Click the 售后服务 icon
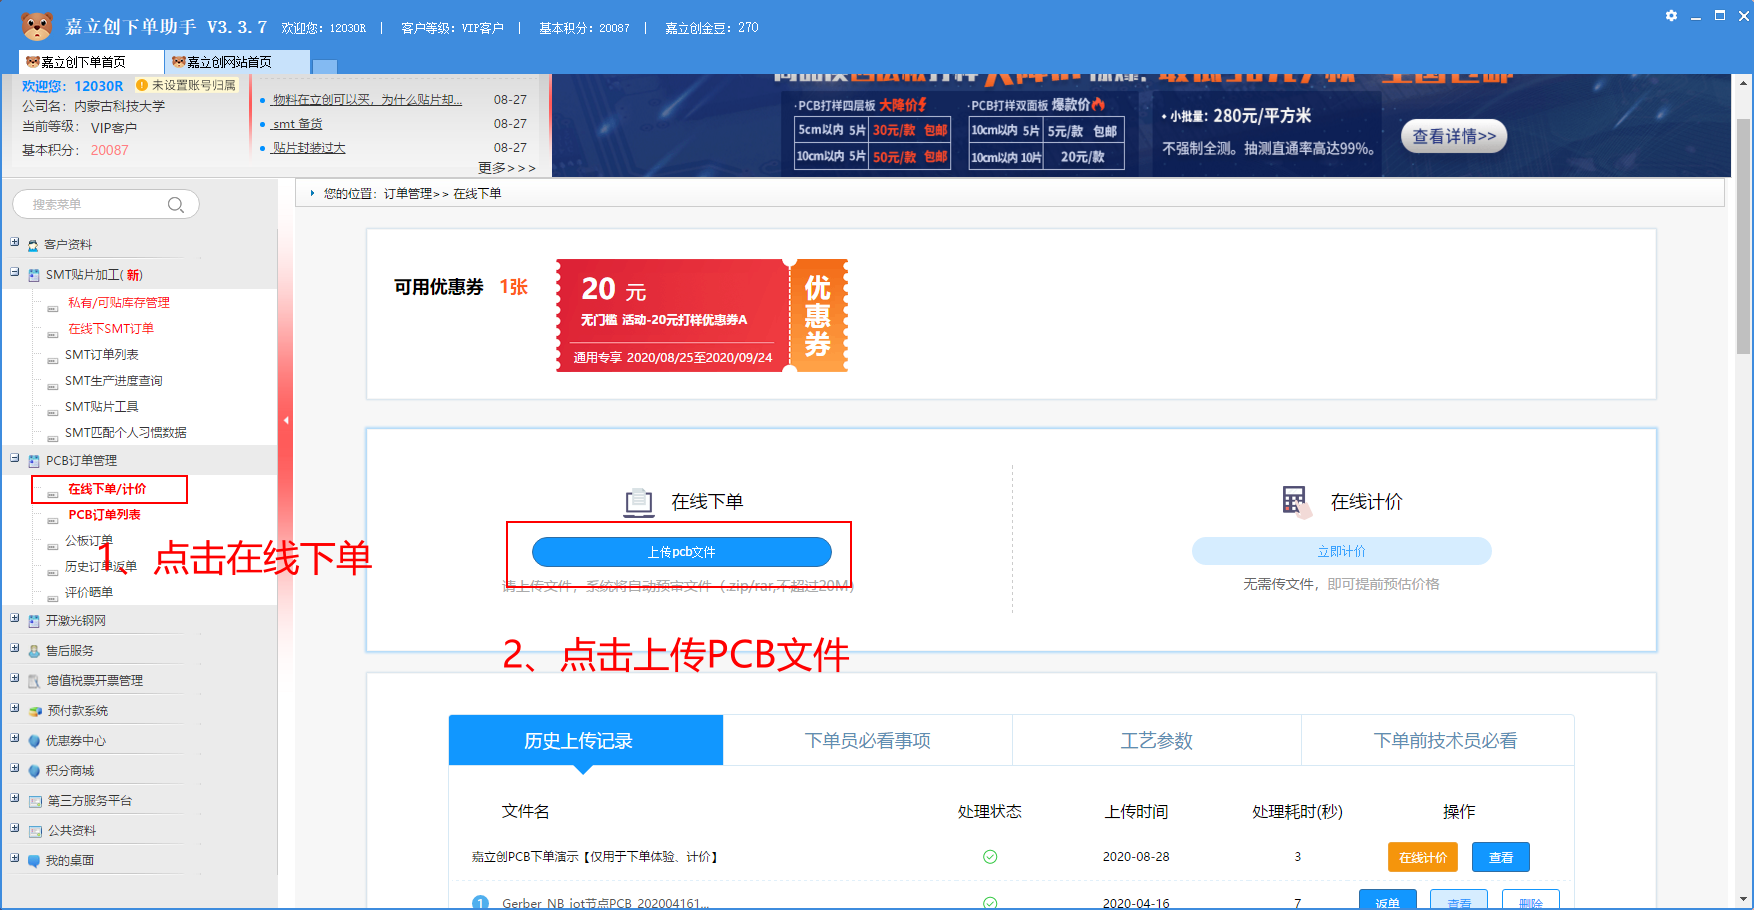The width and height of the screenshot is (1754, 910). tap(34, 651)
